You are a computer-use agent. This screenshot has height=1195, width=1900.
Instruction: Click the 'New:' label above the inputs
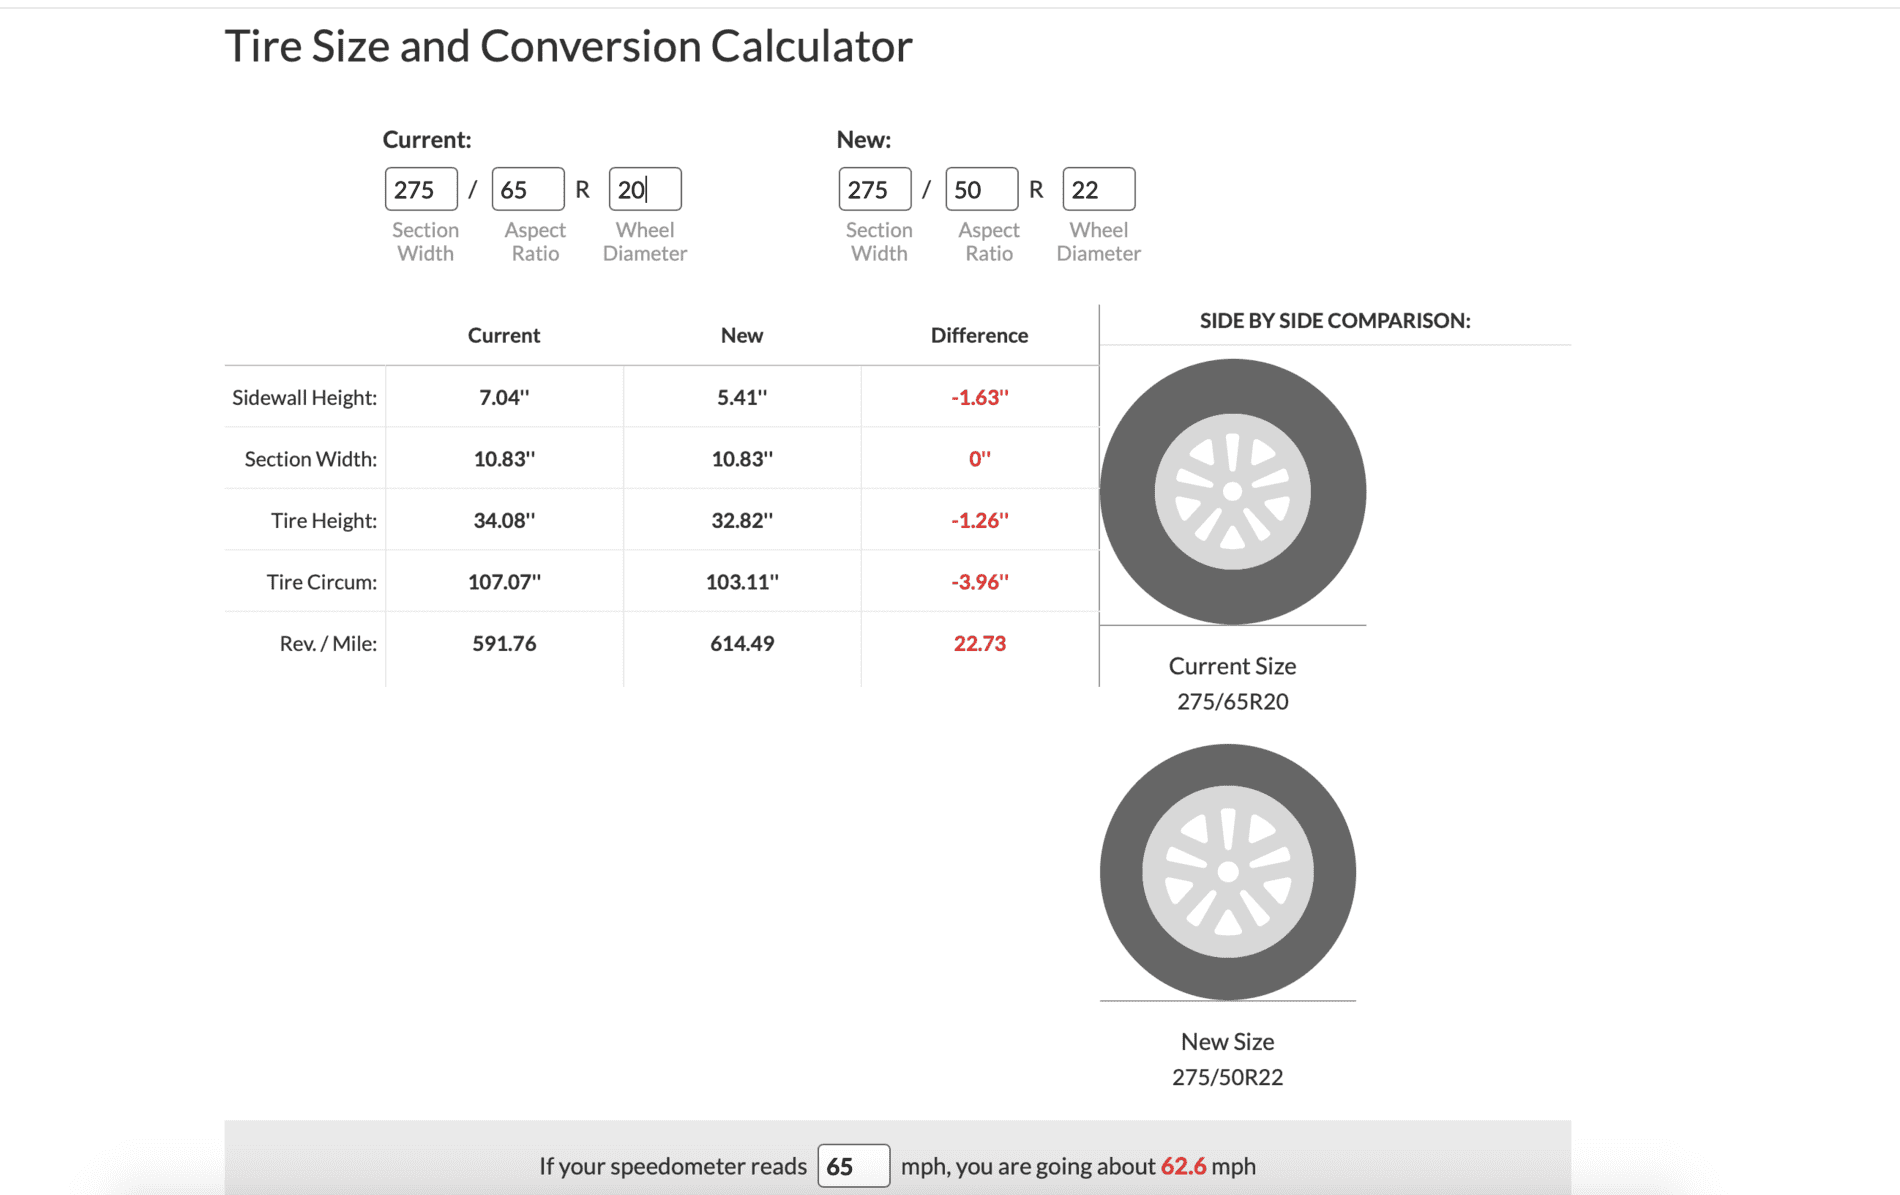864,139
